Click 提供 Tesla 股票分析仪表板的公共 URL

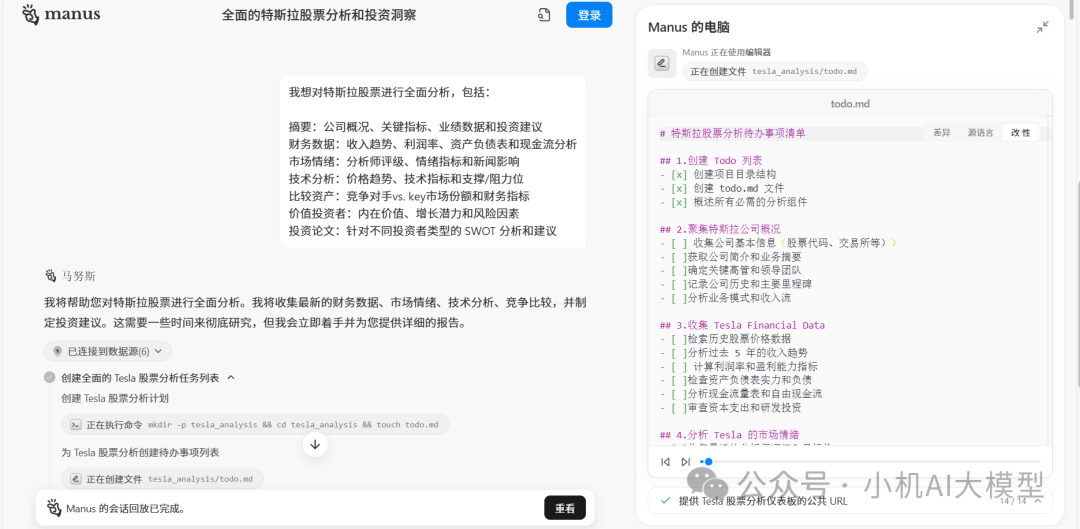click(763, 501)
